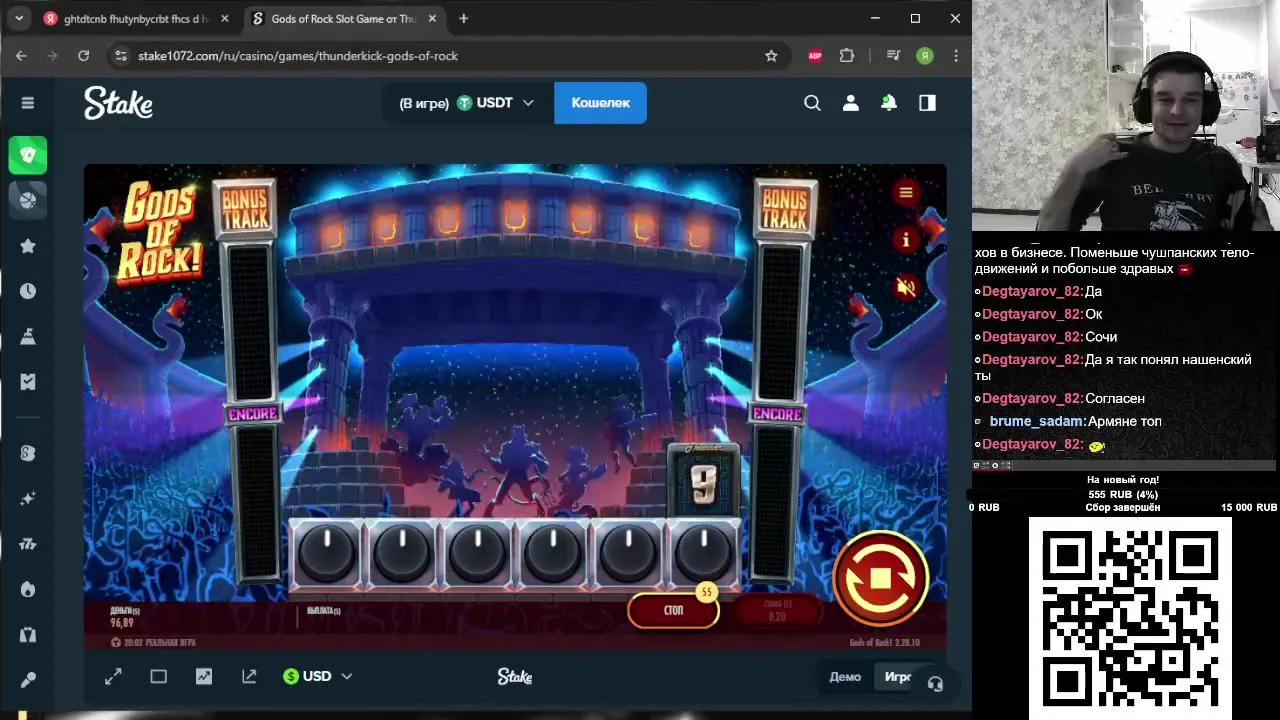Open the Stake sidebar hamburger menu

point(28,103)
